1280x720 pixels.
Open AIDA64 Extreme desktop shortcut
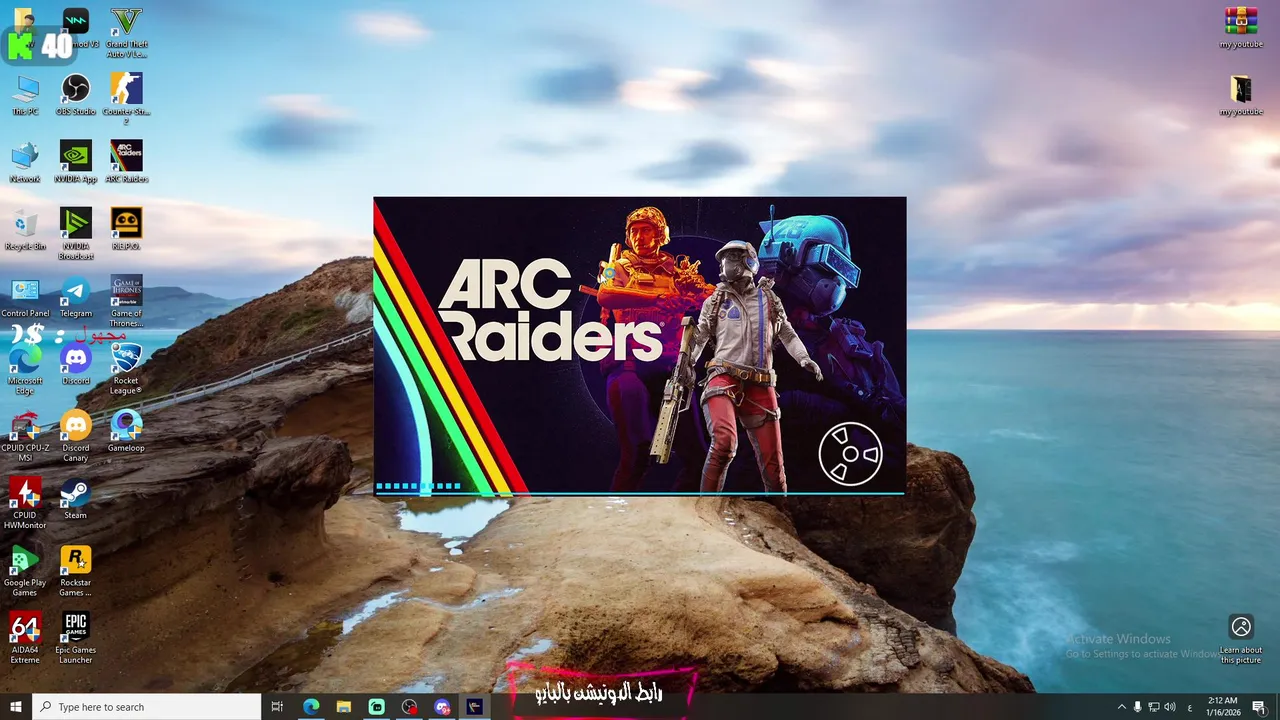(25, 638)
